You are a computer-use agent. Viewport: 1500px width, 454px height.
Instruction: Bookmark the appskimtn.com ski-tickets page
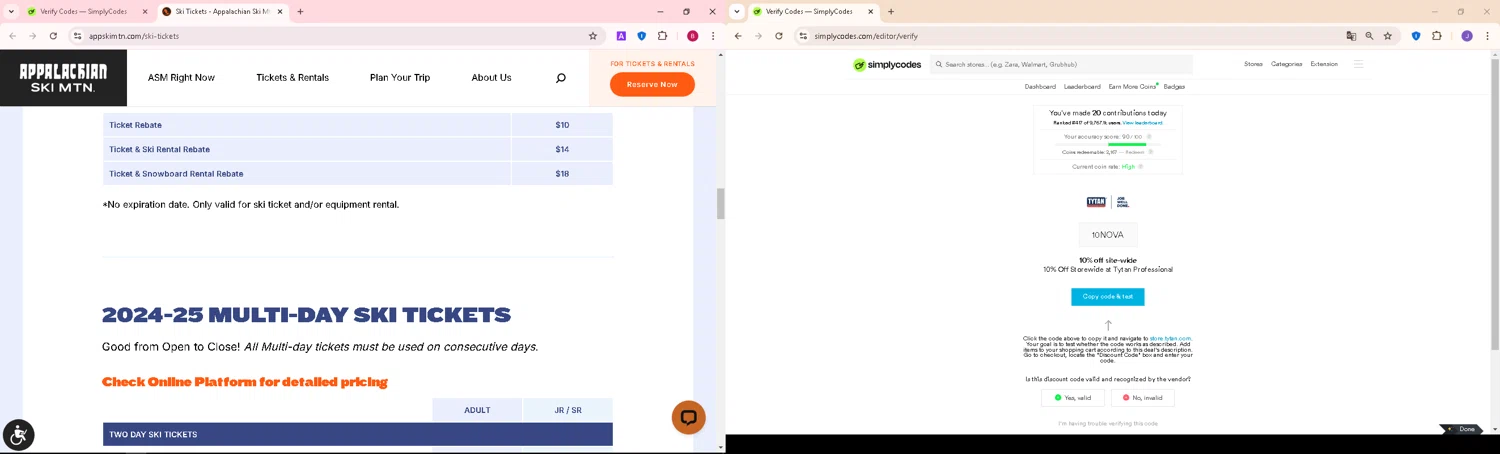(593, 36)
